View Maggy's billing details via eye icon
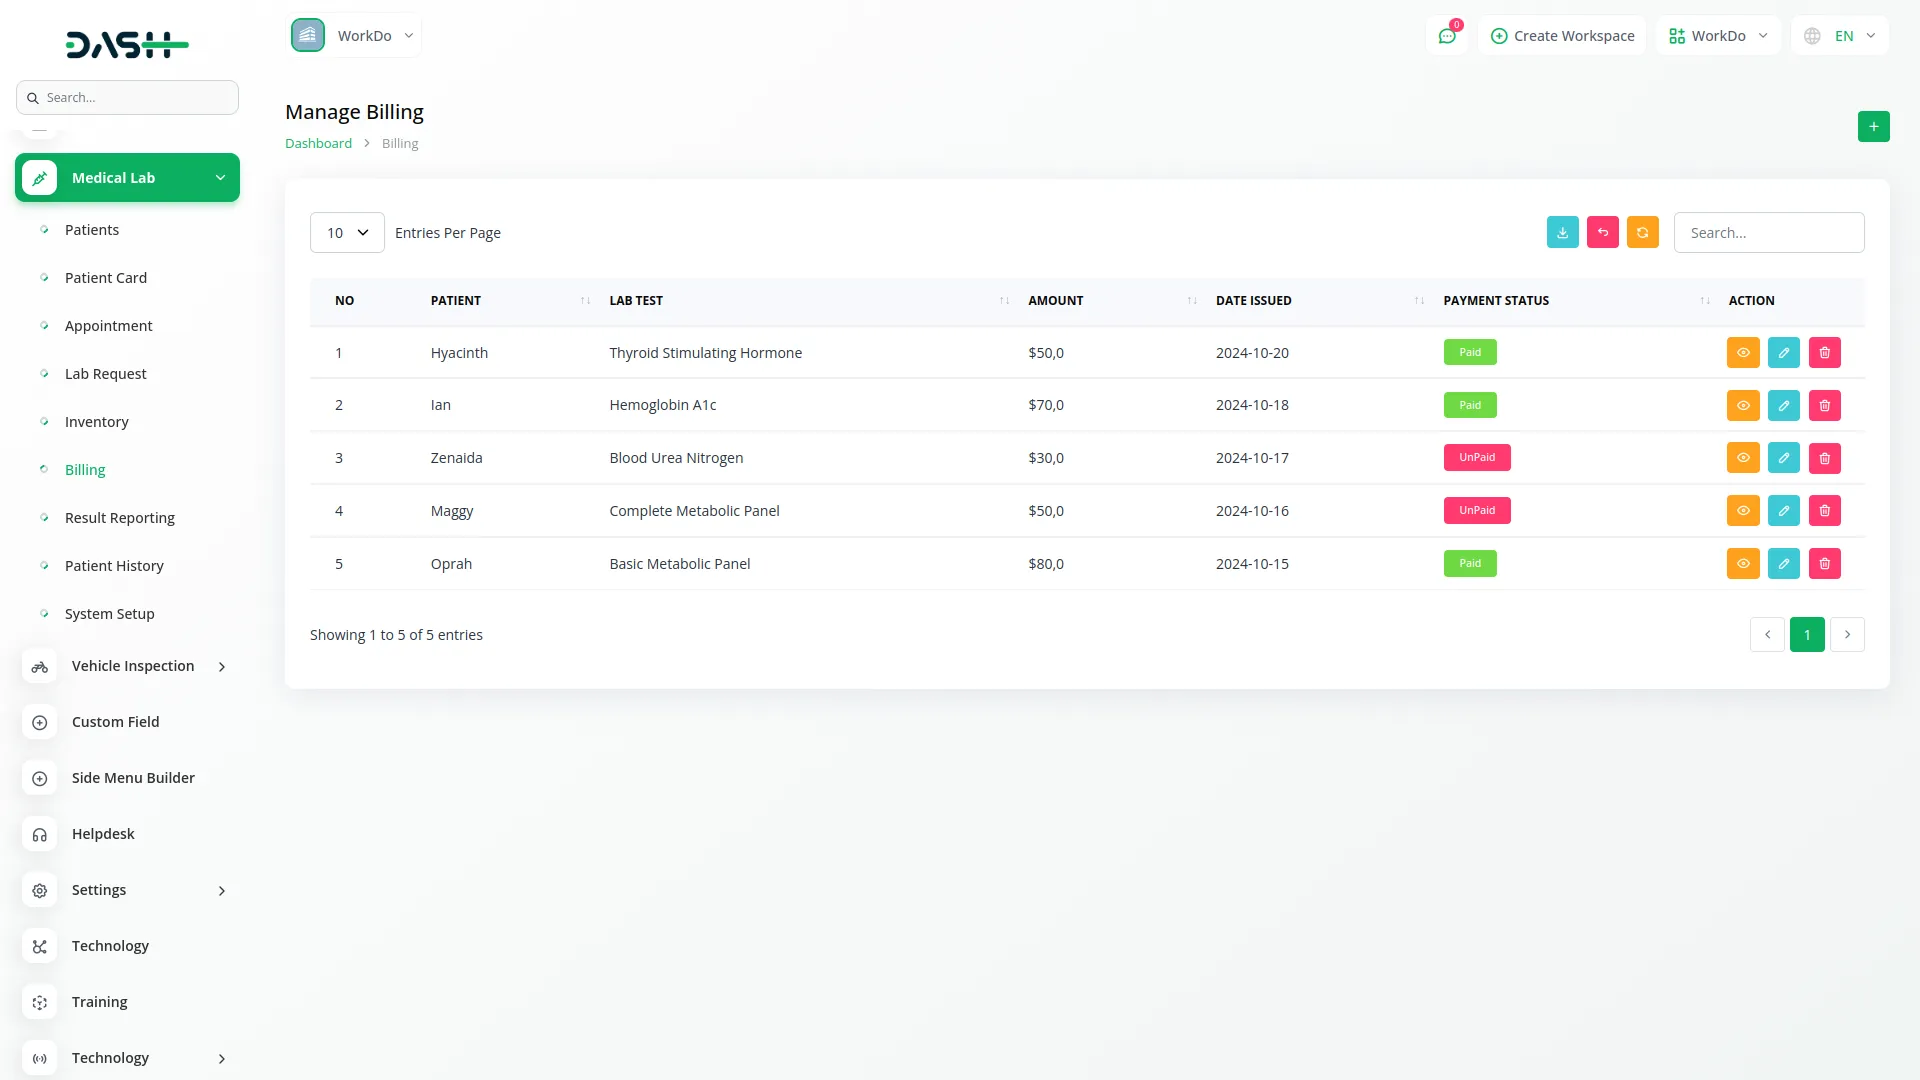The image size is (1920, 1080). click(1743, 510)
